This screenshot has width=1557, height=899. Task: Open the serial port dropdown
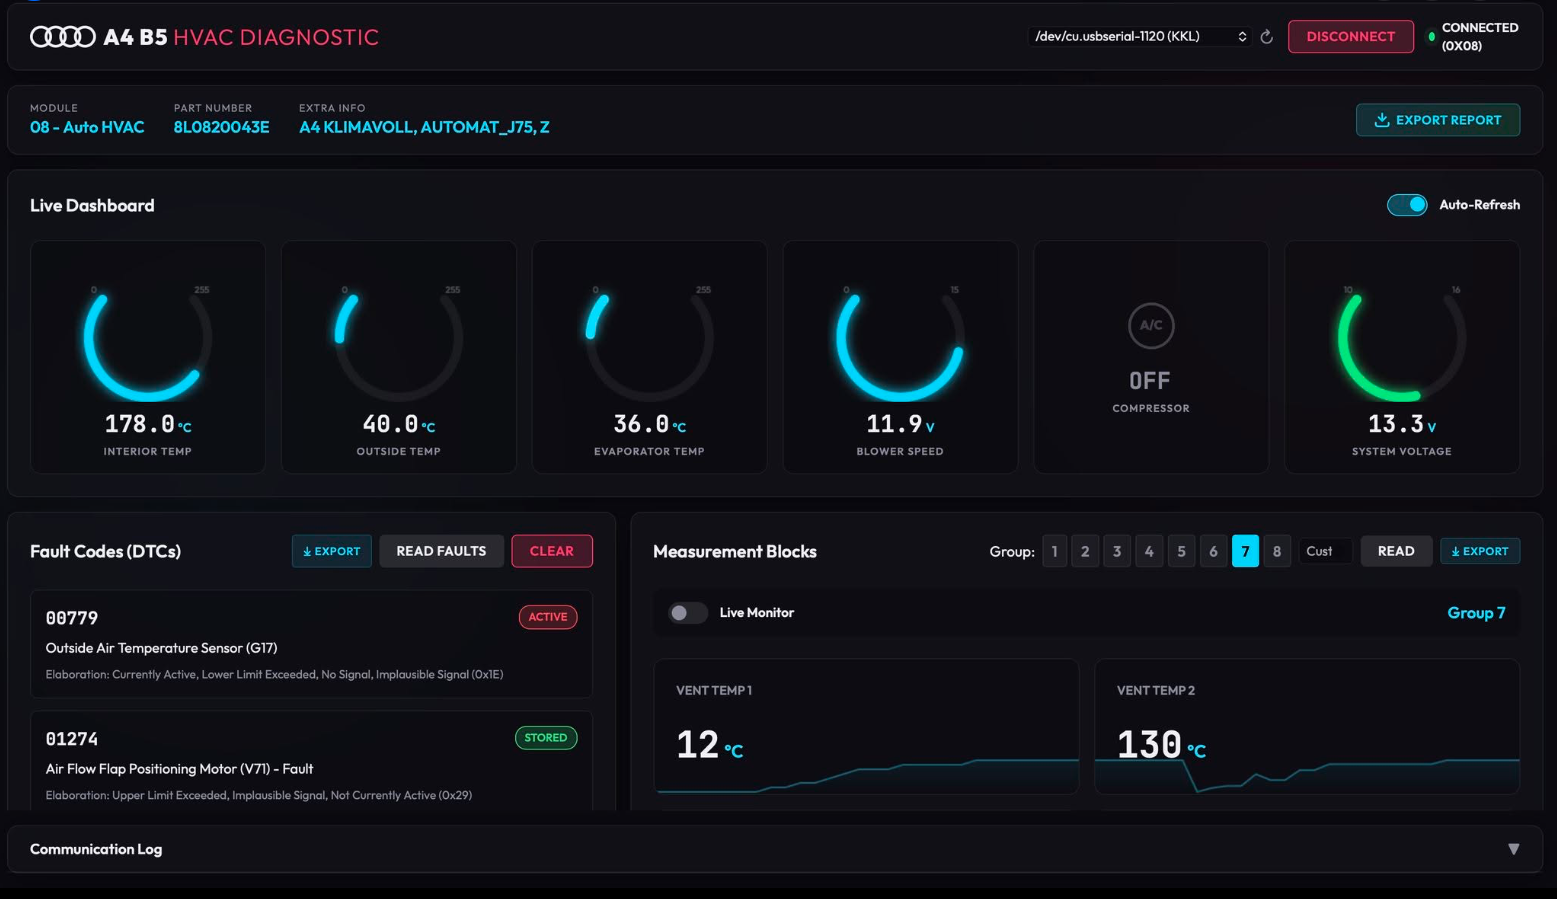pyautogui.click(x=1140, y=36)
